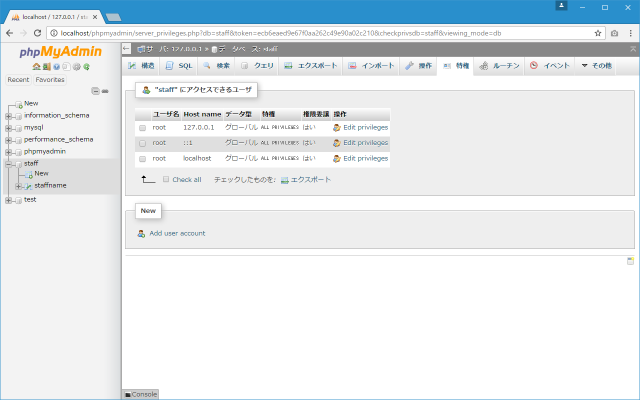Click the camera extension icon in browser toolbar
The image size is (640, 400).
tap(614, 33)
